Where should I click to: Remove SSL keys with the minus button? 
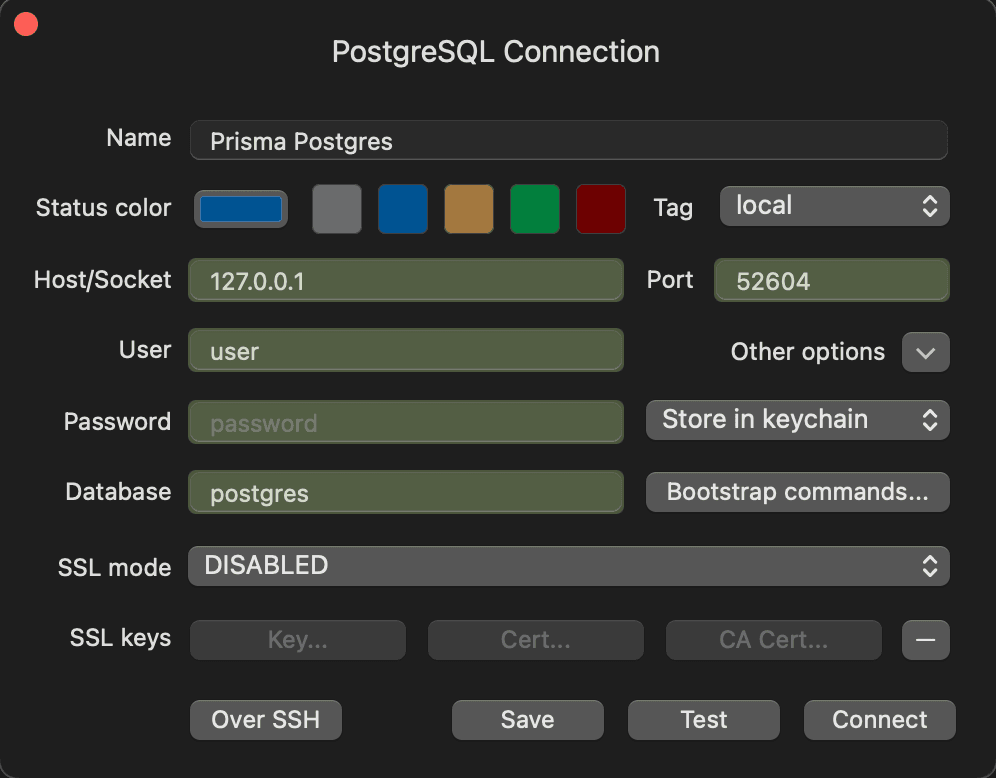(x=925, y=640)
